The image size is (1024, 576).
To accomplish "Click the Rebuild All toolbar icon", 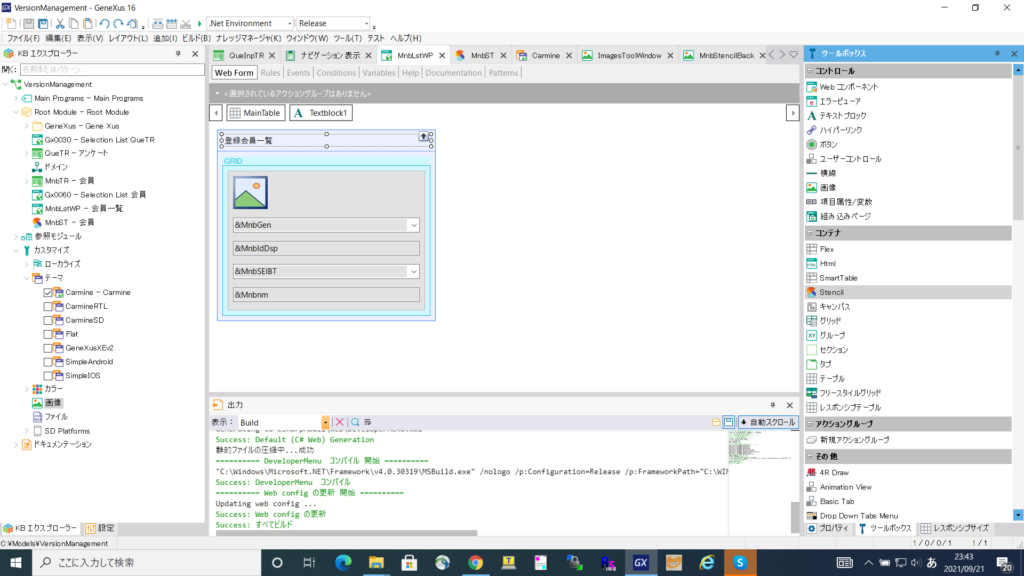I will point(171,24).
